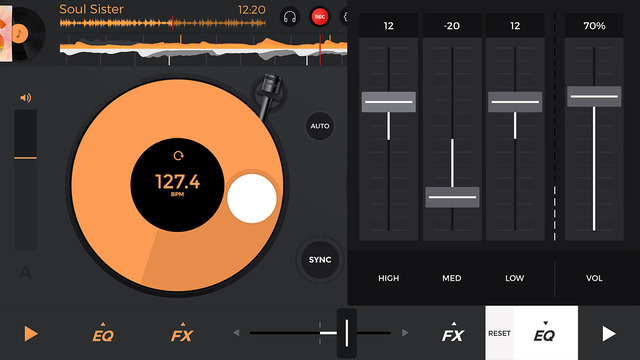
Task: Click the RESET button for the EQ
Action: pyautogui.click(x=499, y=333)
